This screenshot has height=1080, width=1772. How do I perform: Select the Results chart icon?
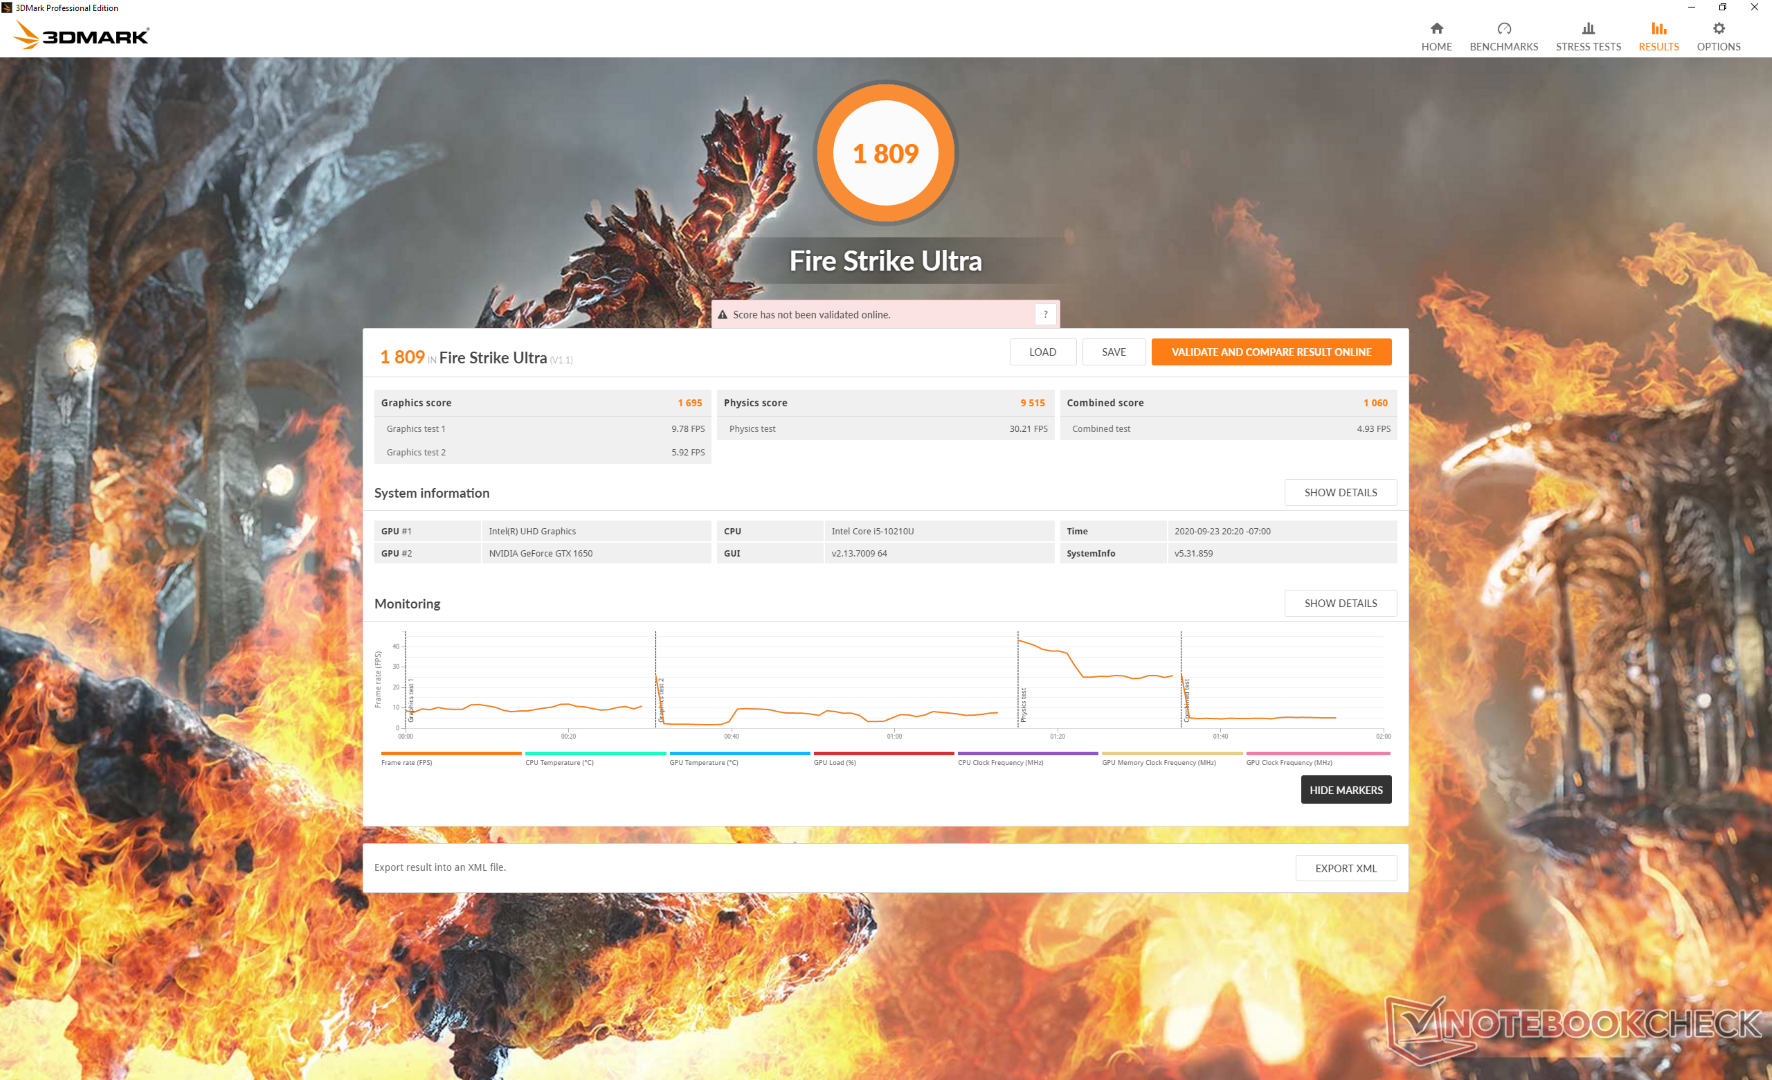click(1659, 28)
